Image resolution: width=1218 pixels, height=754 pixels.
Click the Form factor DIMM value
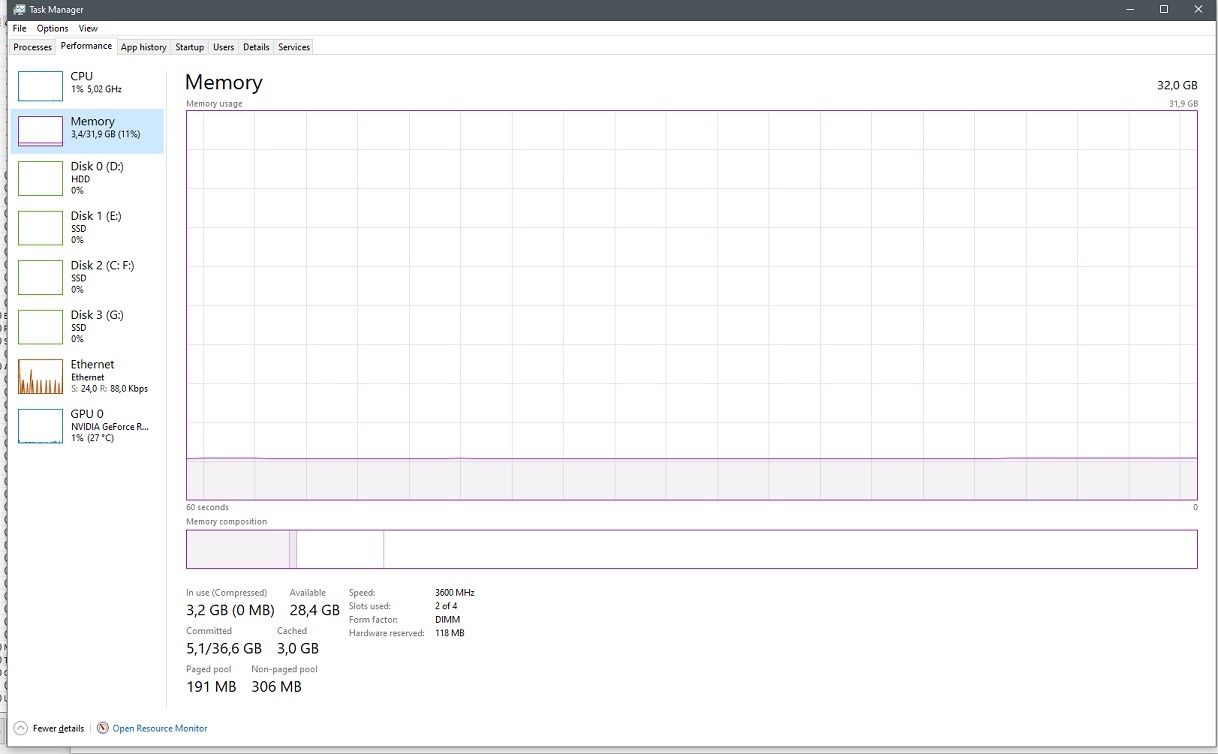pos(447,620)
